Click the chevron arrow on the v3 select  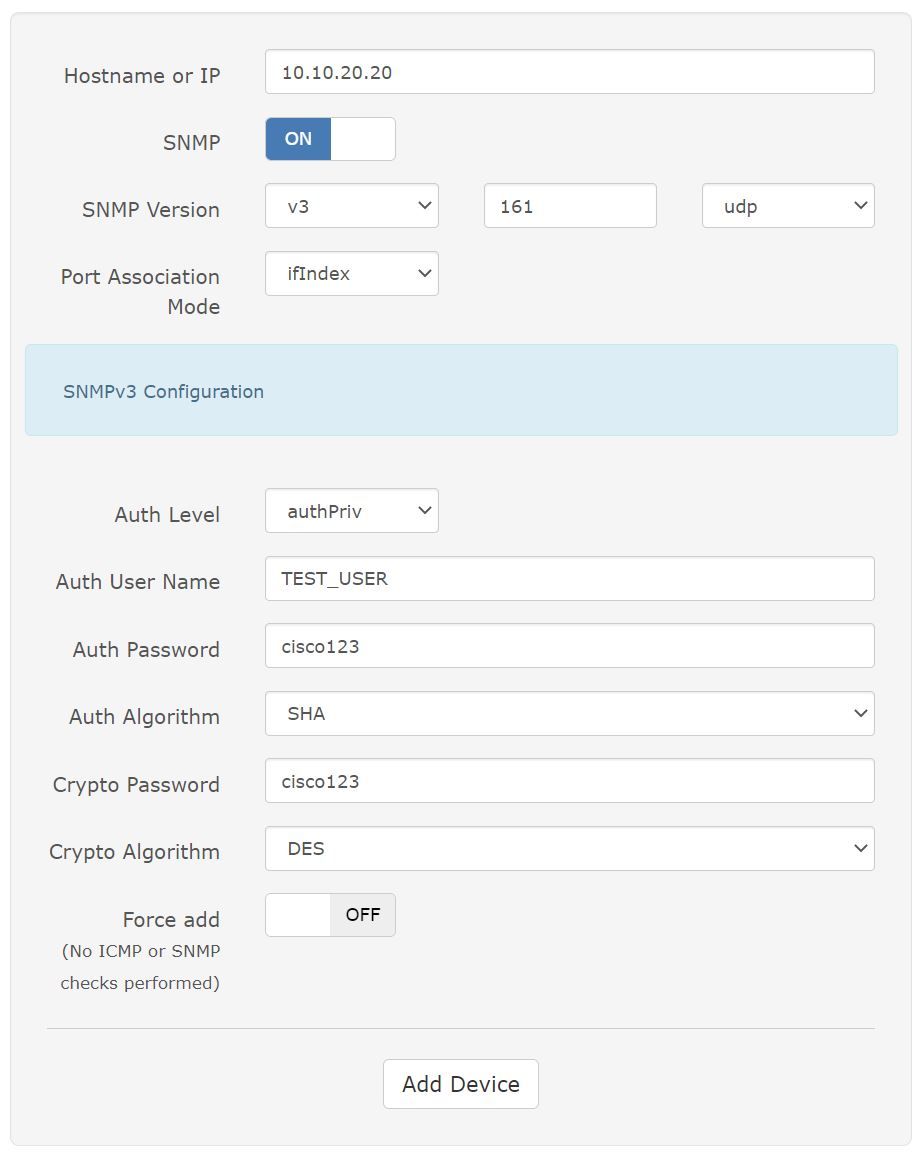pyautogui.click(x=424, y=206)
